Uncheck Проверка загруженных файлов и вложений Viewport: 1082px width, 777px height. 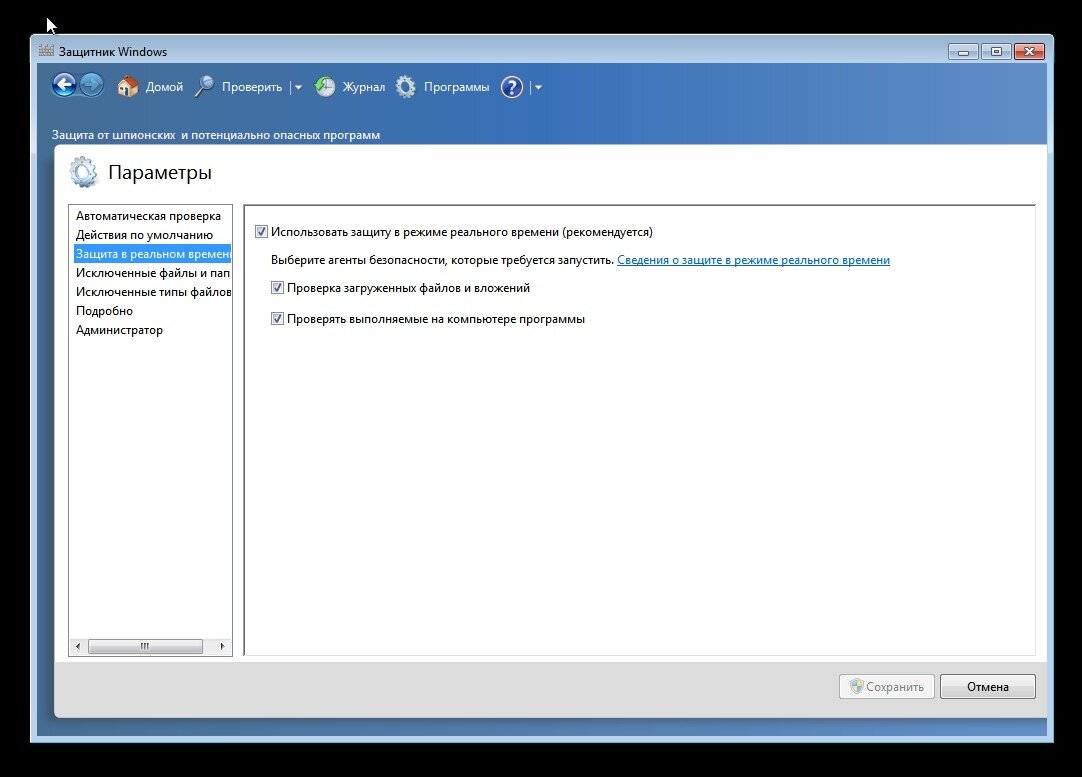pos(277,288)
